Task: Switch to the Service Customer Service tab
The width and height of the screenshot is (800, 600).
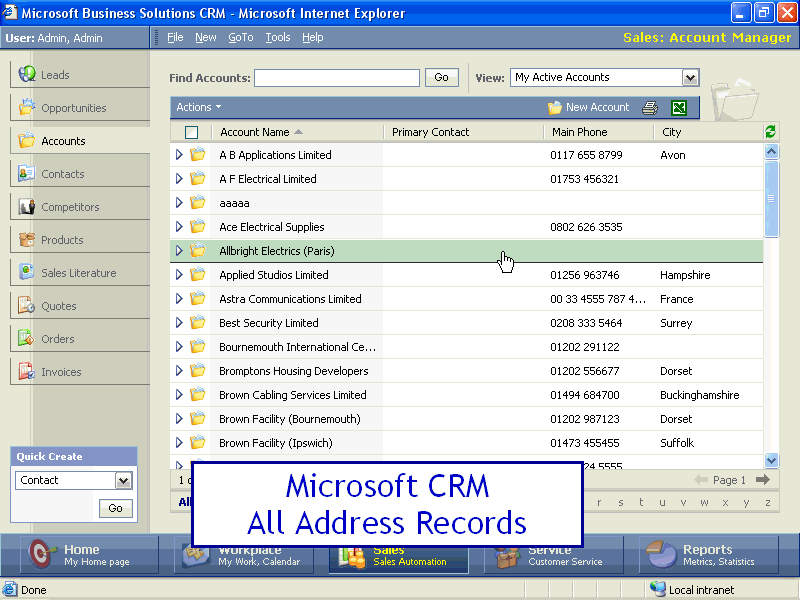Action: [553, 555]
